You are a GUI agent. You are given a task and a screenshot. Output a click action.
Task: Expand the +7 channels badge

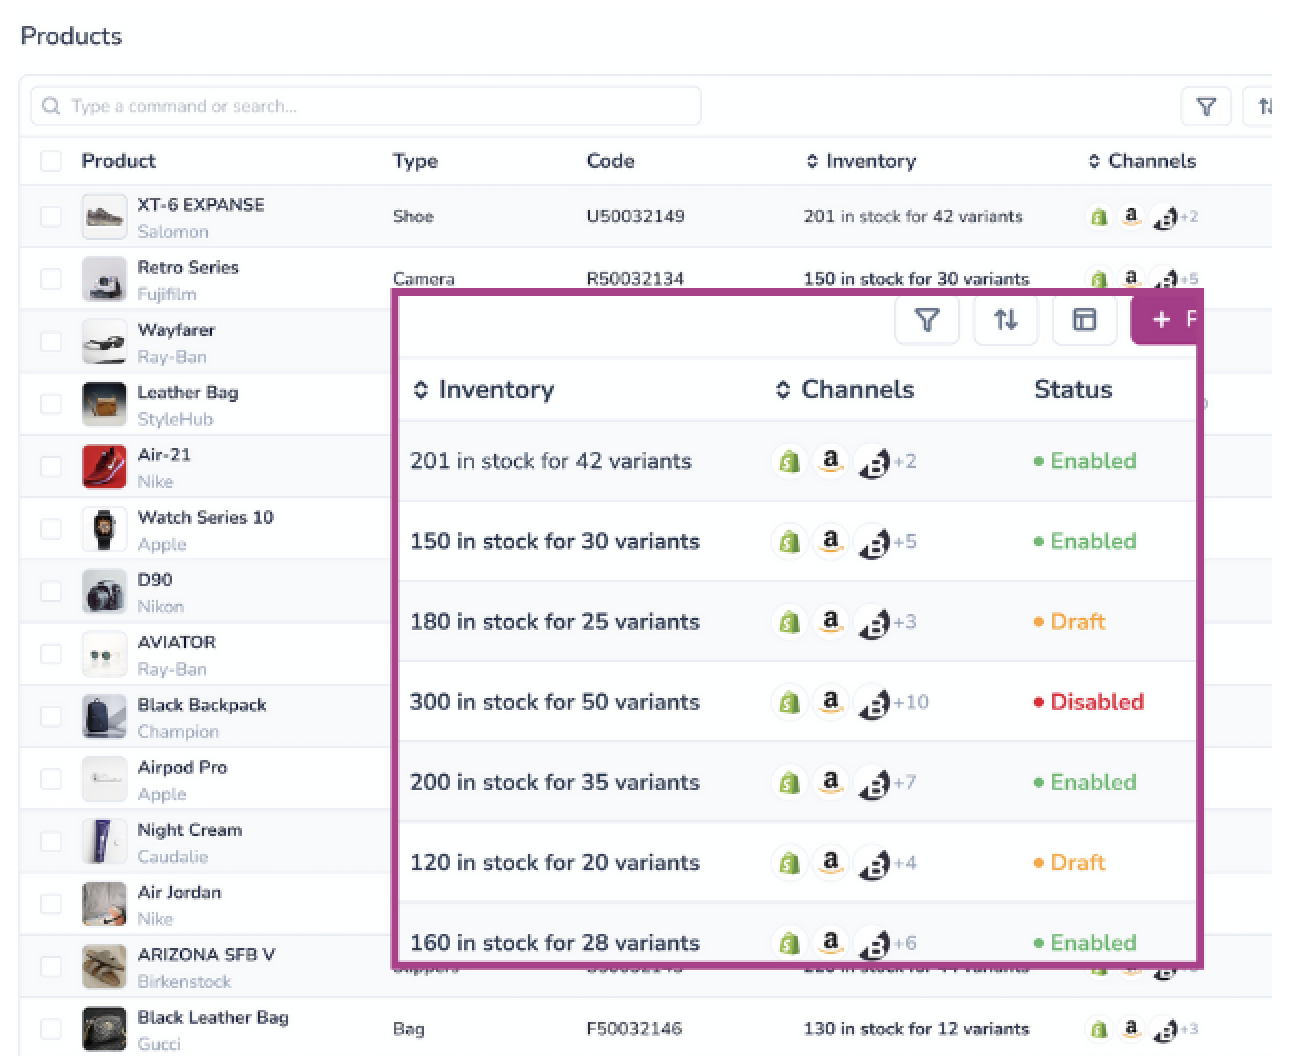905,782
